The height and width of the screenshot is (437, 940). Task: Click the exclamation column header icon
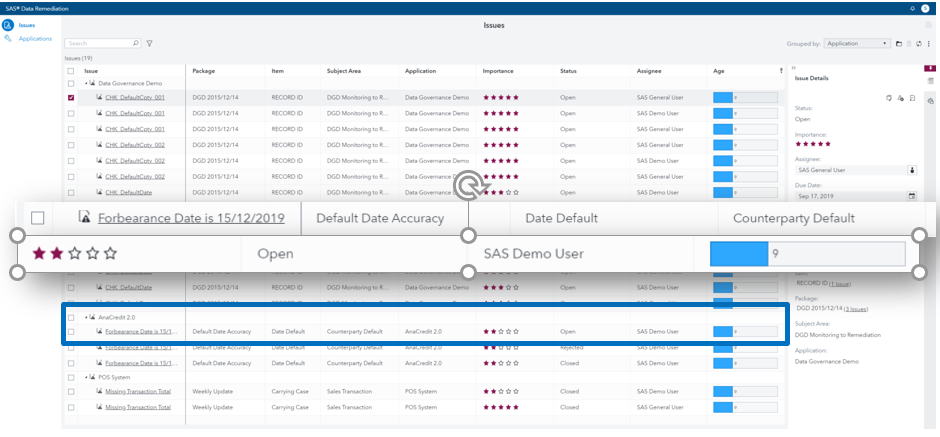[x=781, y=71]
